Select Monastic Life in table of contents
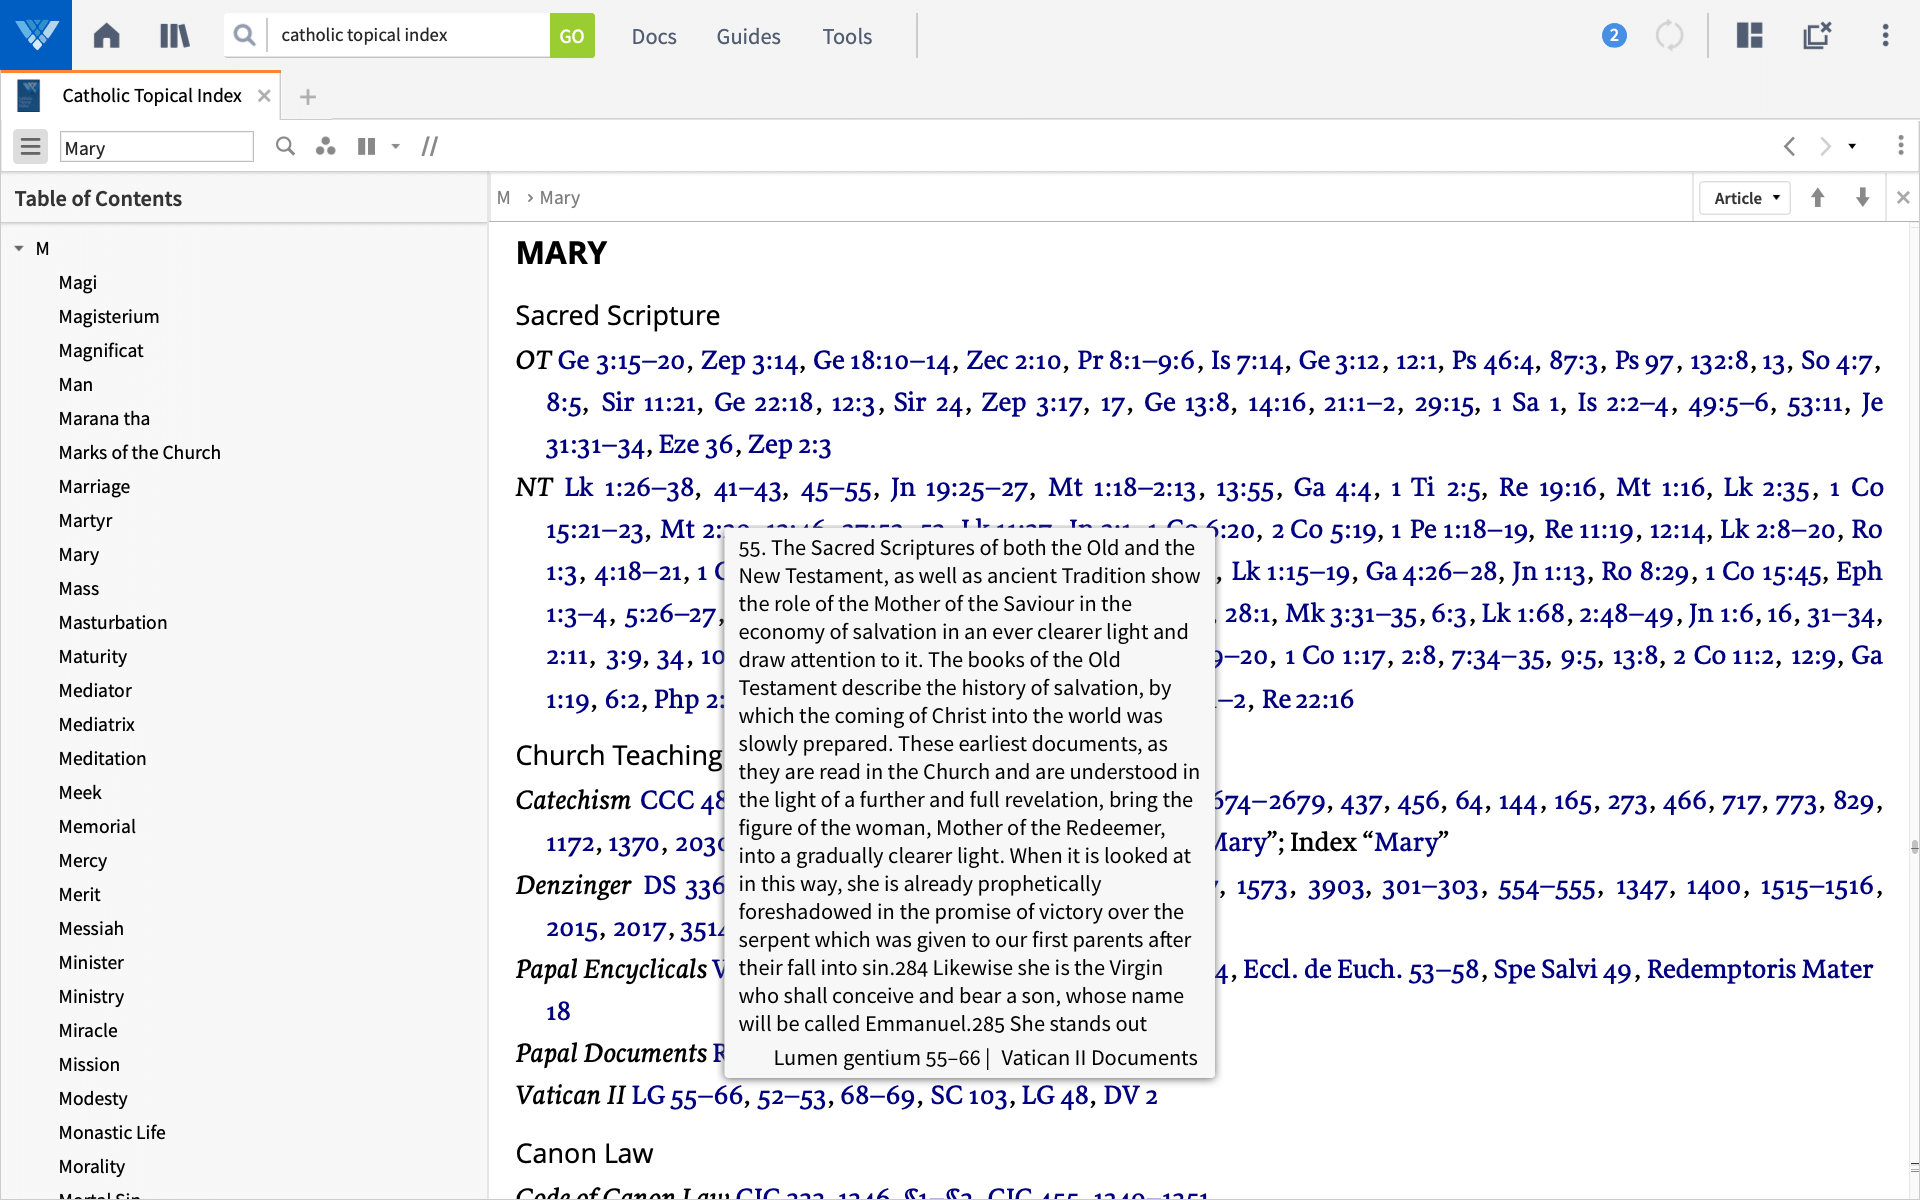 [112, 1133]
